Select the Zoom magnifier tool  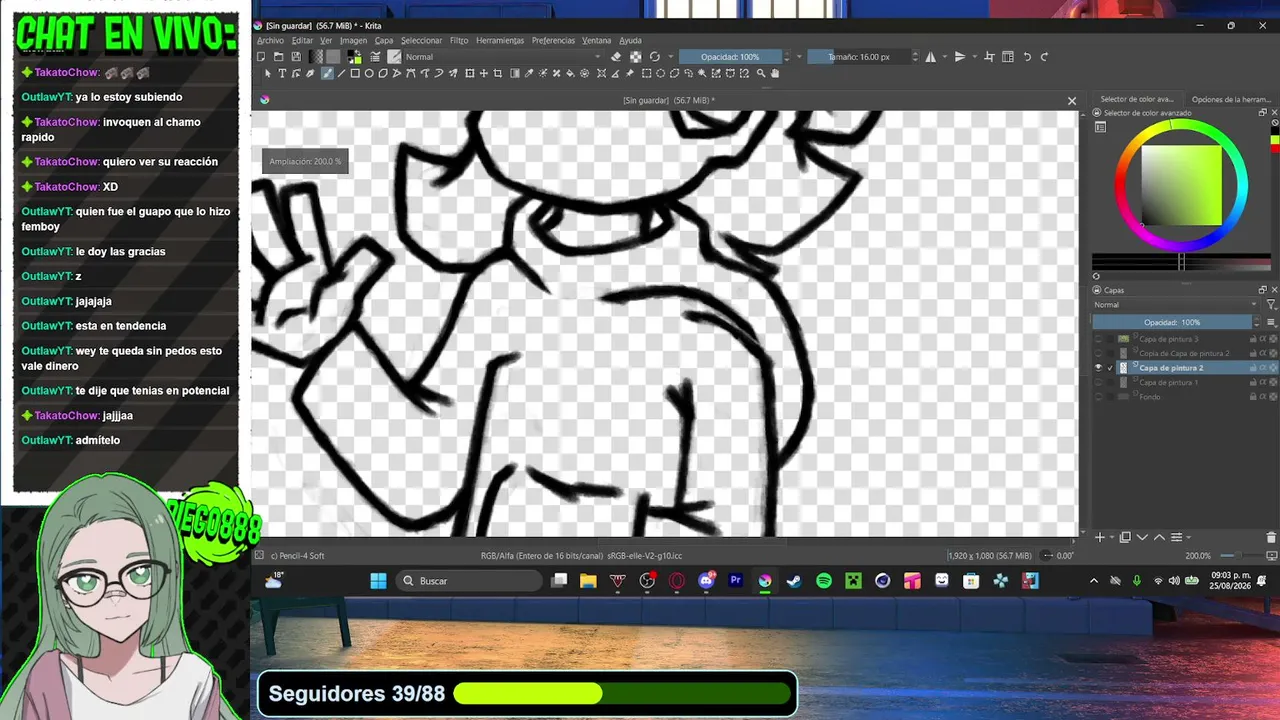(x=761, y=73)
